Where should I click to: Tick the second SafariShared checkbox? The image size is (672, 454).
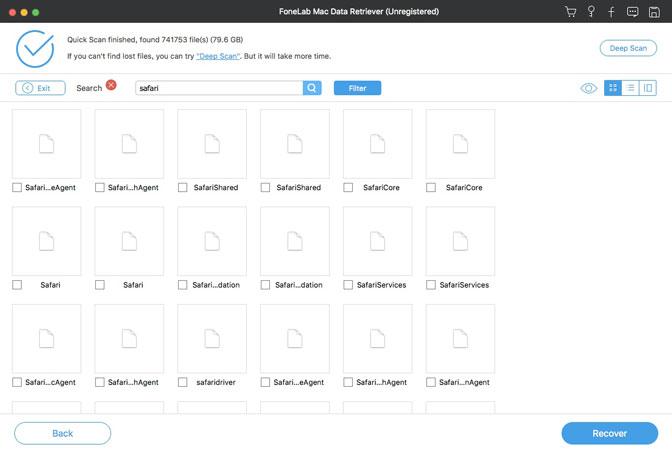coord(265,188)
